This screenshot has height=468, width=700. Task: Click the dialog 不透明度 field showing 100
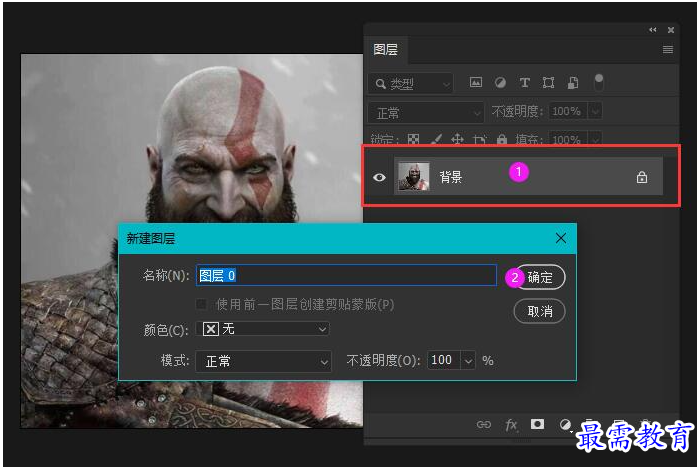[x=443, y=360]
